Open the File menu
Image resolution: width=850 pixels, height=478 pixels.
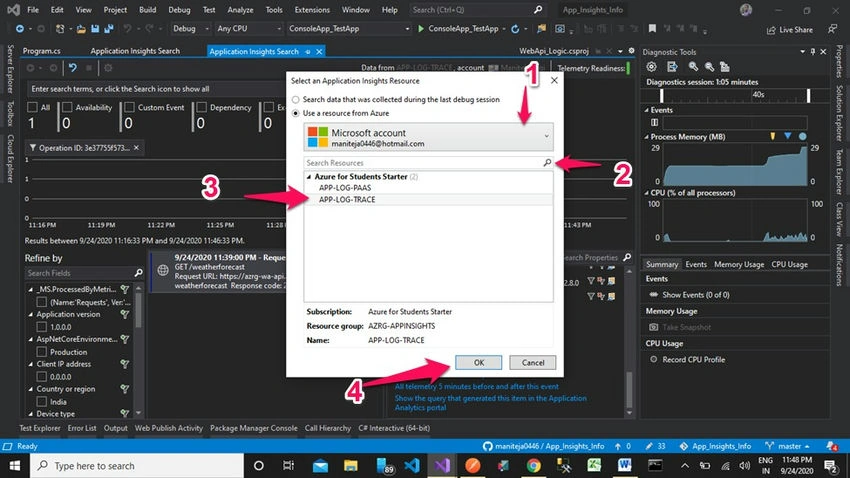coord(33,10)
